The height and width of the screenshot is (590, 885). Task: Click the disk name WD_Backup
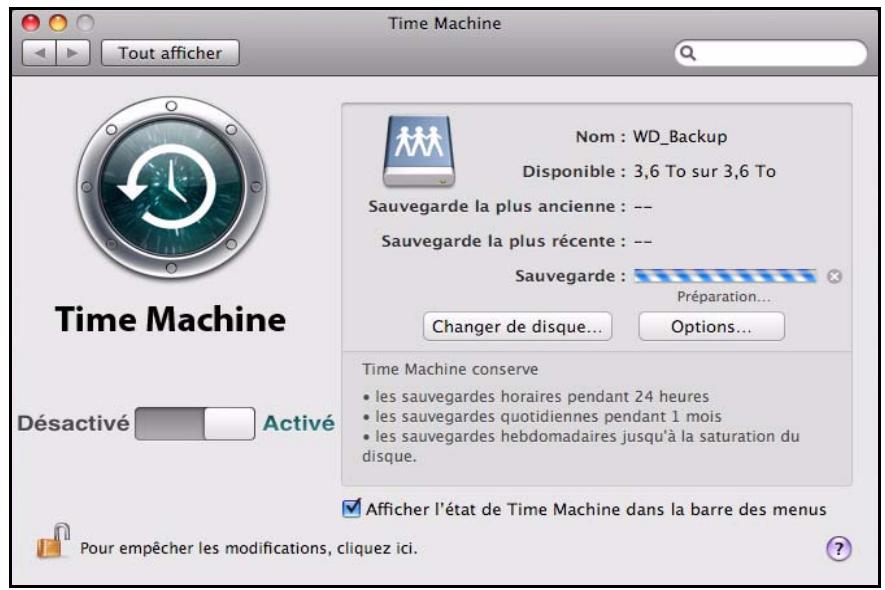point(680,137)
